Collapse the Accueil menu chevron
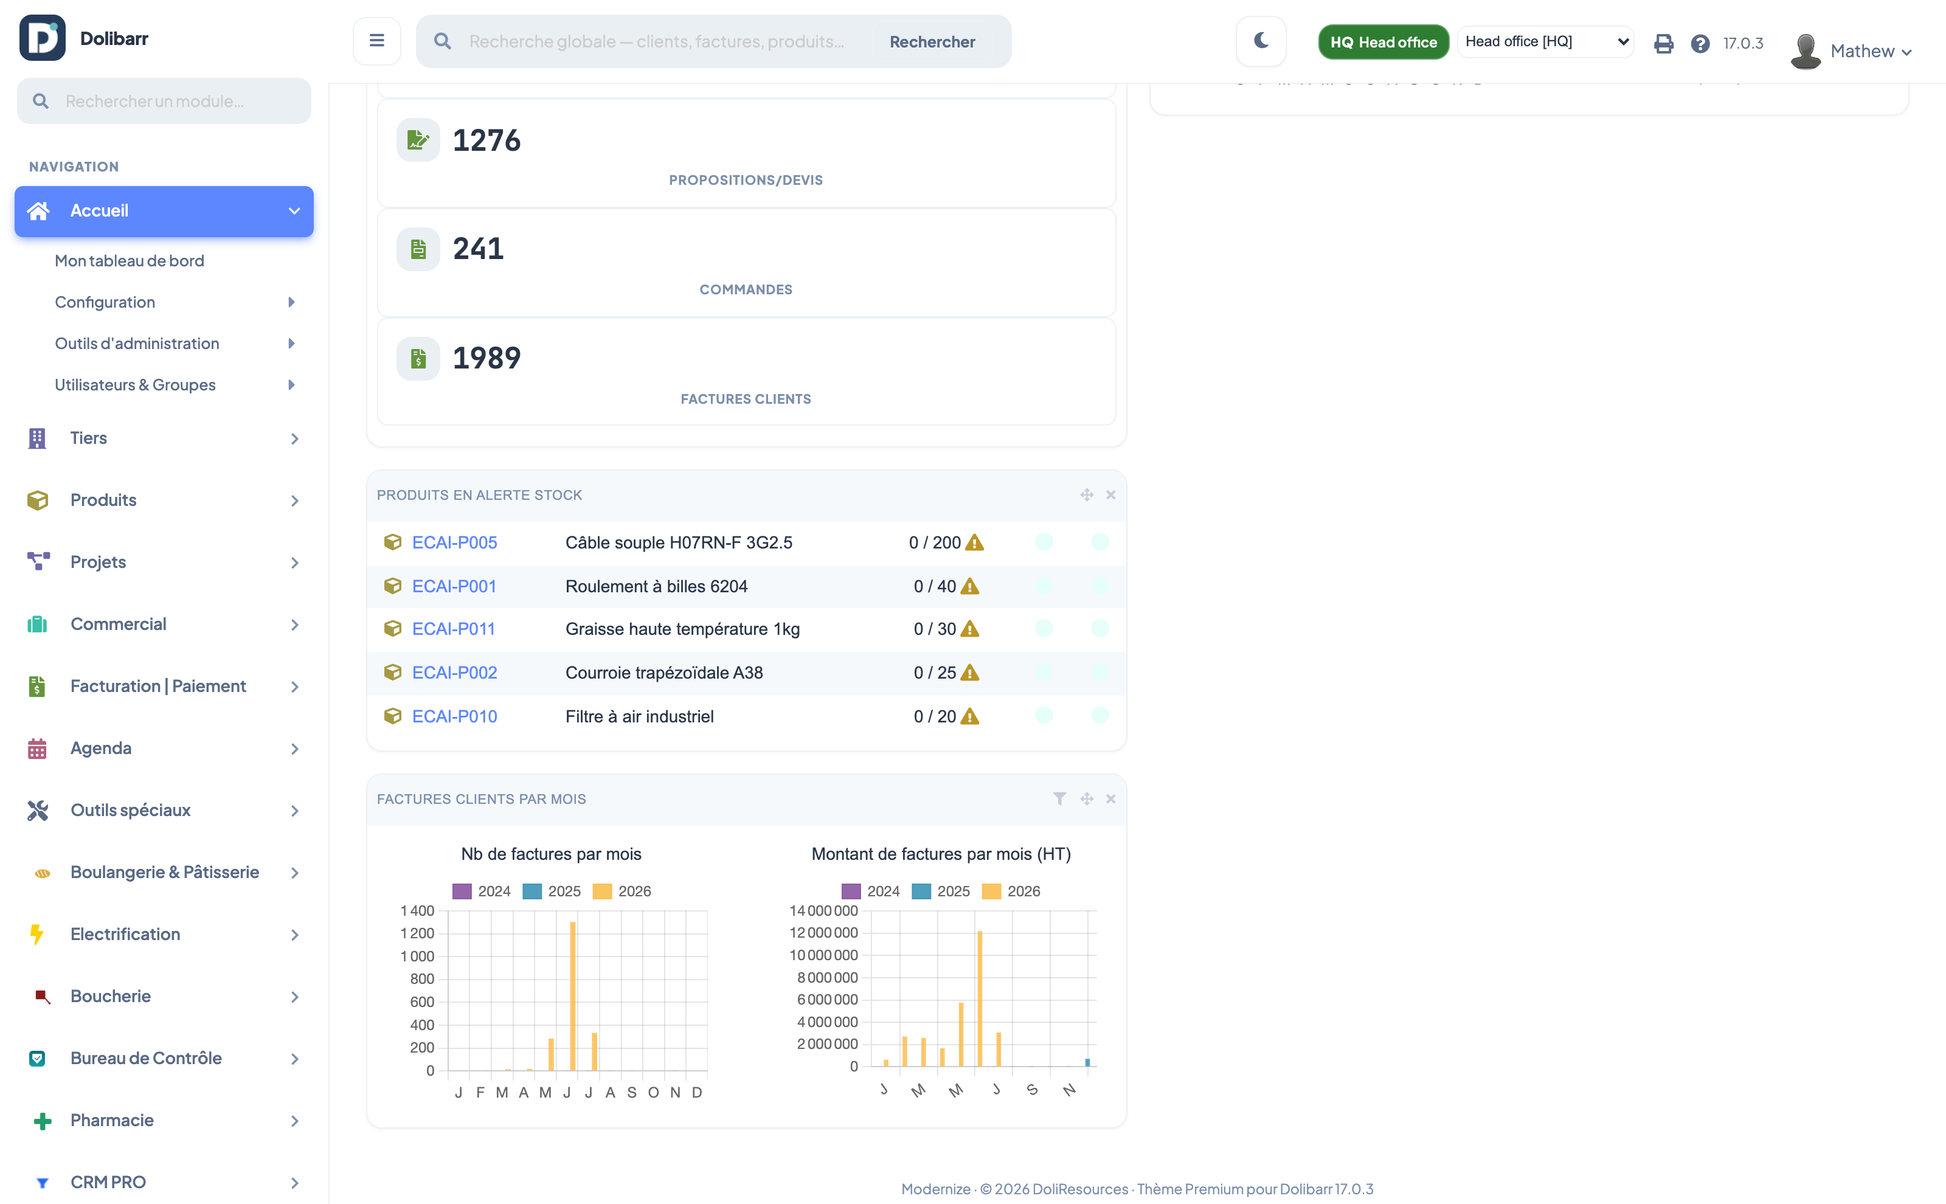 (294, 211)
